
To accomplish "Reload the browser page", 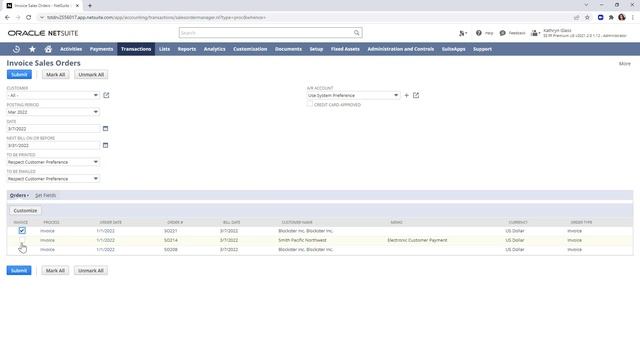I will [29, 18].
